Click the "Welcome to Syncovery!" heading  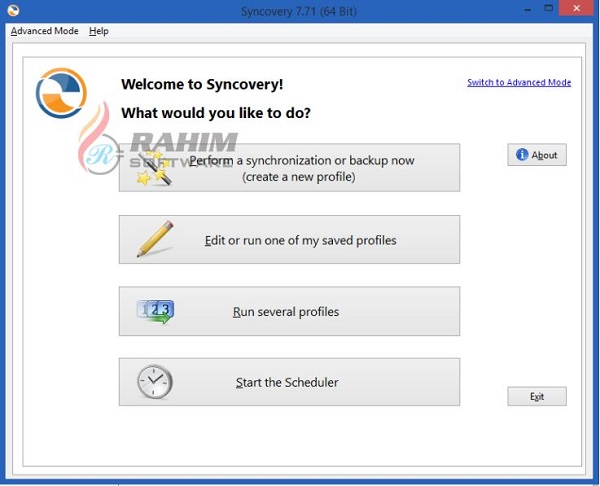tap(202, 84)
